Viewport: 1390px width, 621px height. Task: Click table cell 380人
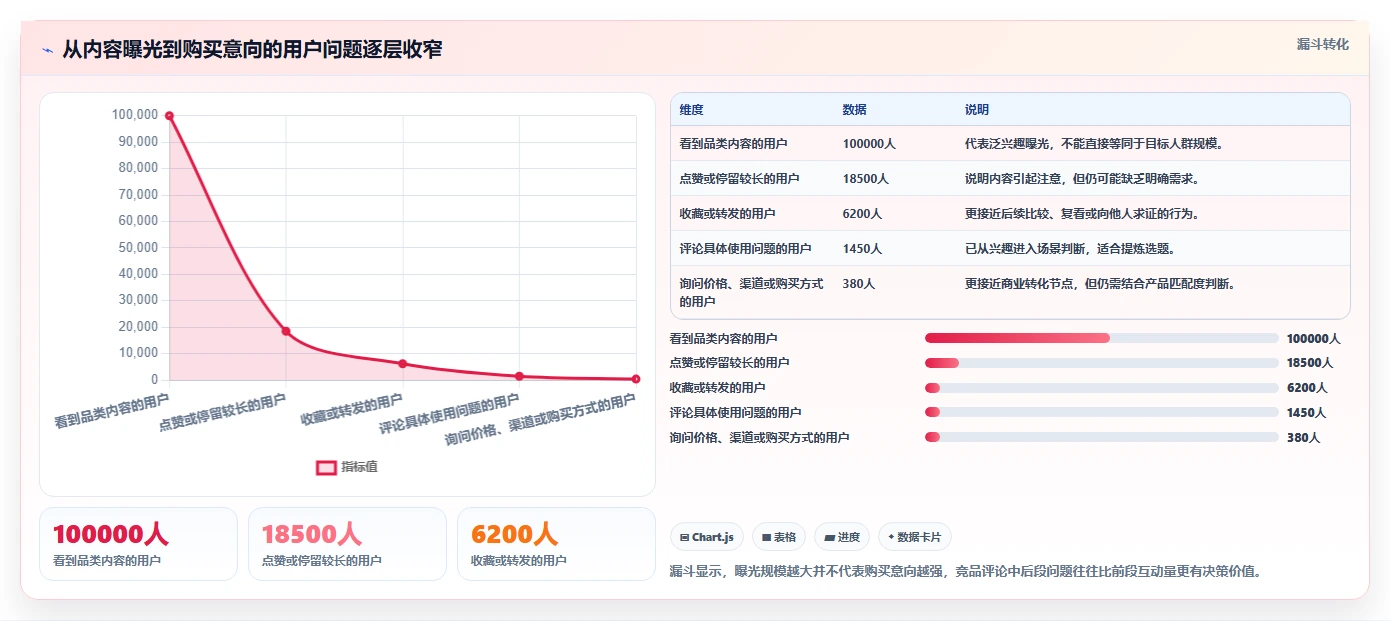click(x=858, y=284)
